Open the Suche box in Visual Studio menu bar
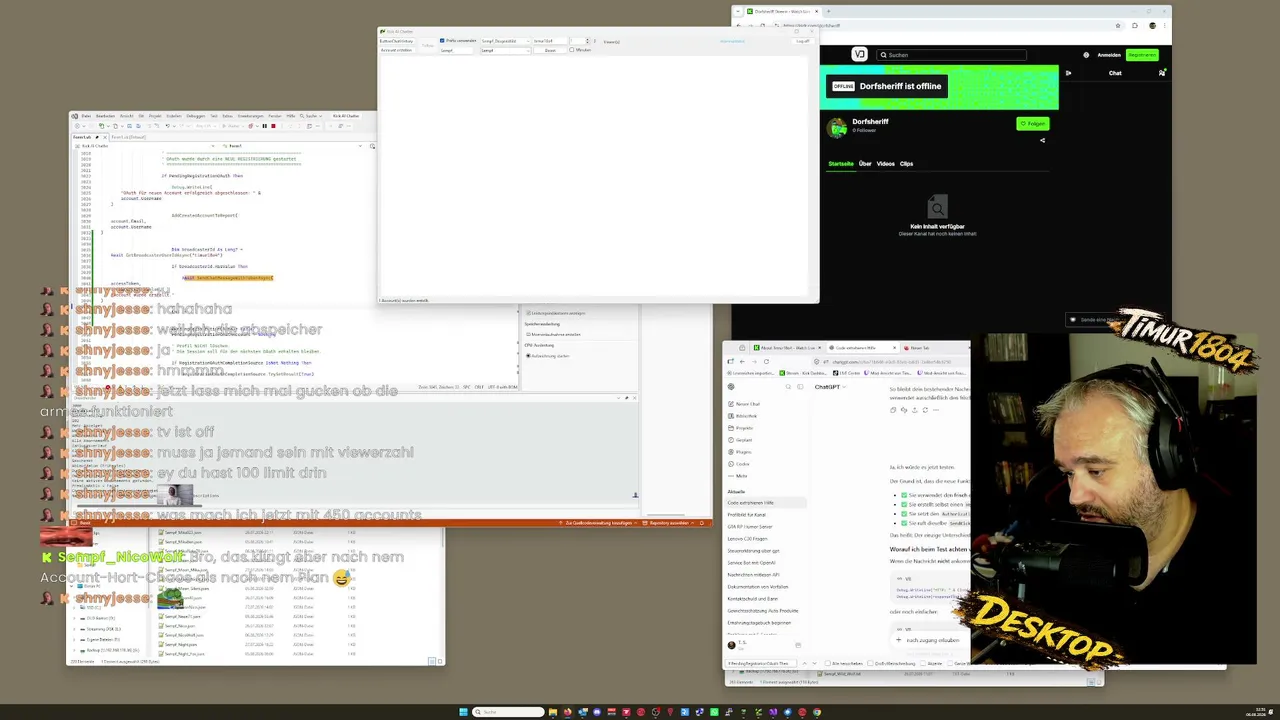1280x720 pixels. pos(309,116)
